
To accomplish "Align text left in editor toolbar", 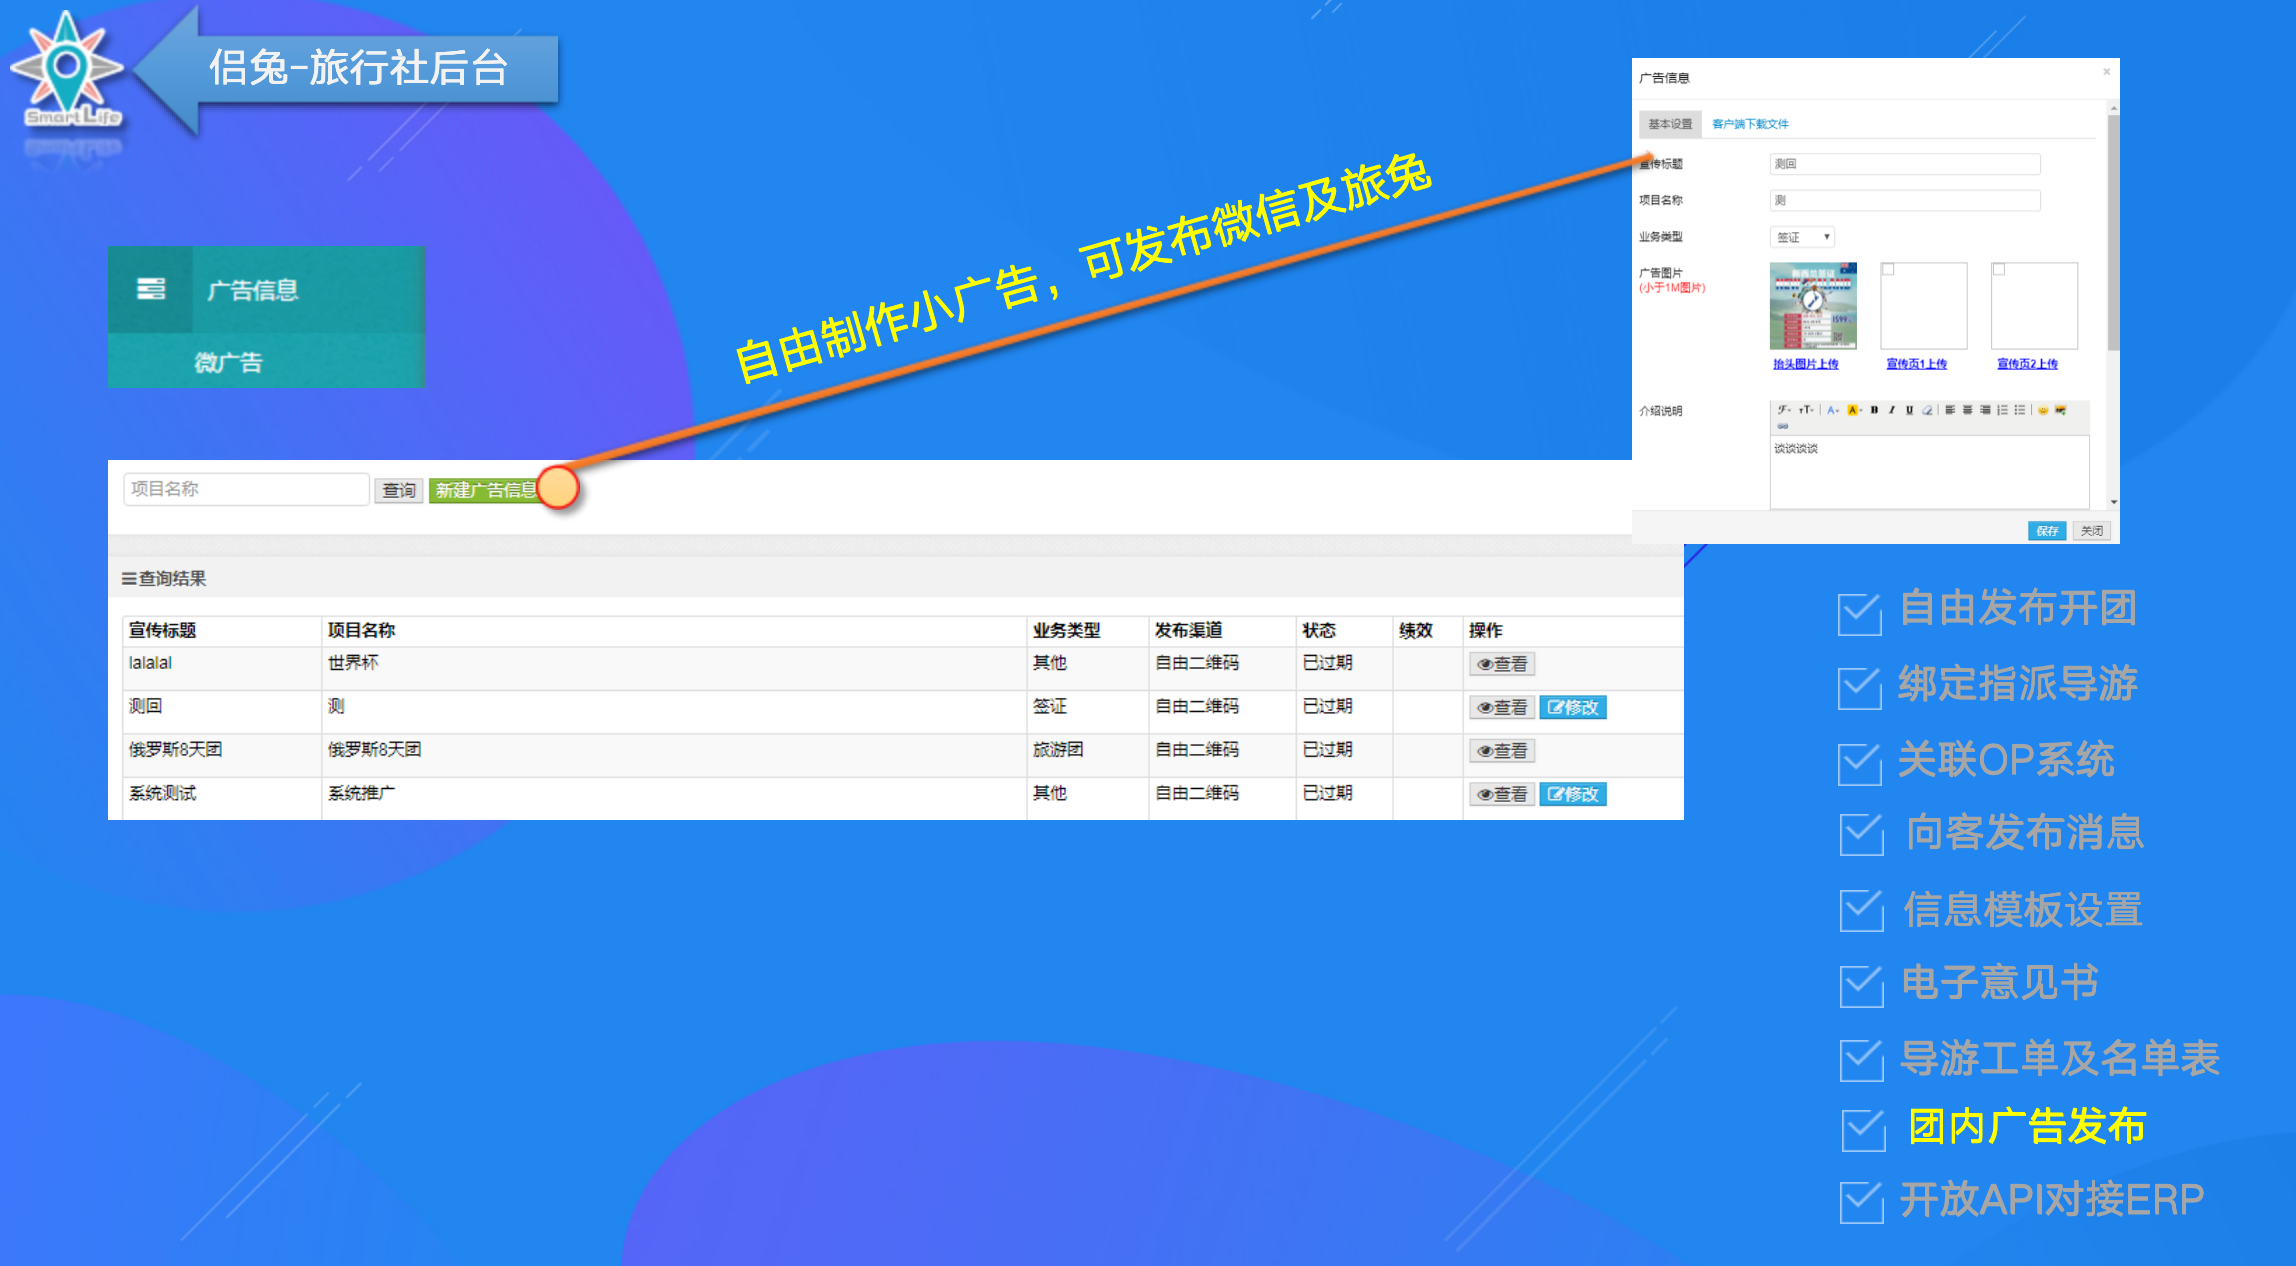I will point(1950,410).
